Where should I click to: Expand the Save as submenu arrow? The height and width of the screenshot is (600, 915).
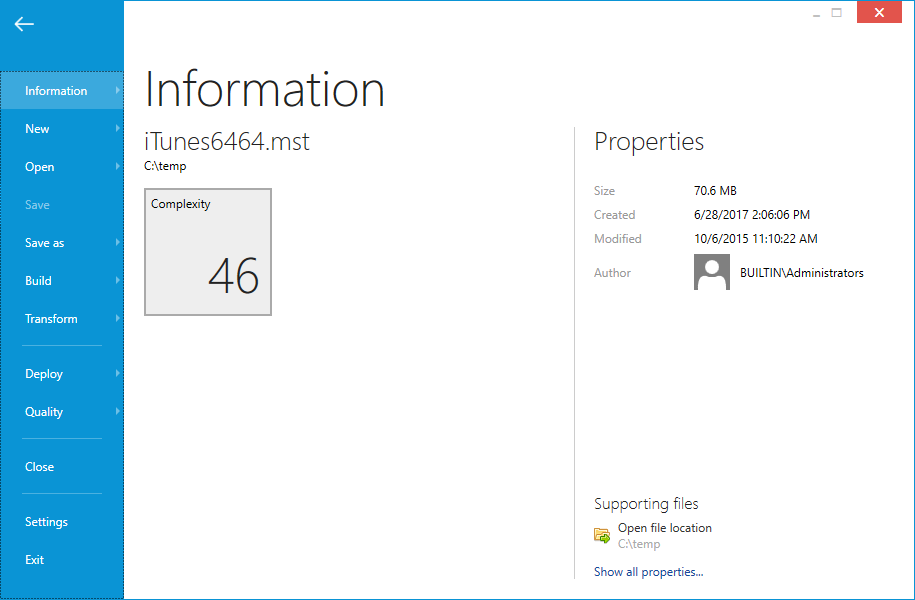118,243
